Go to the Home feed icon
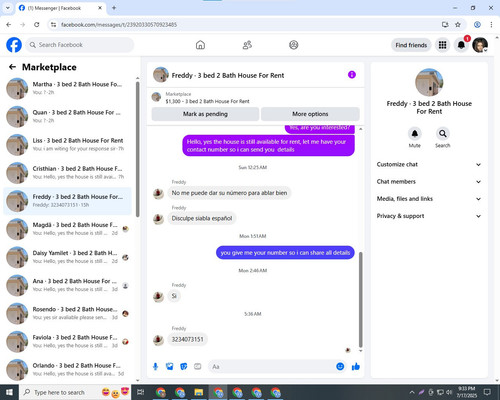 (x=200, y=45)
